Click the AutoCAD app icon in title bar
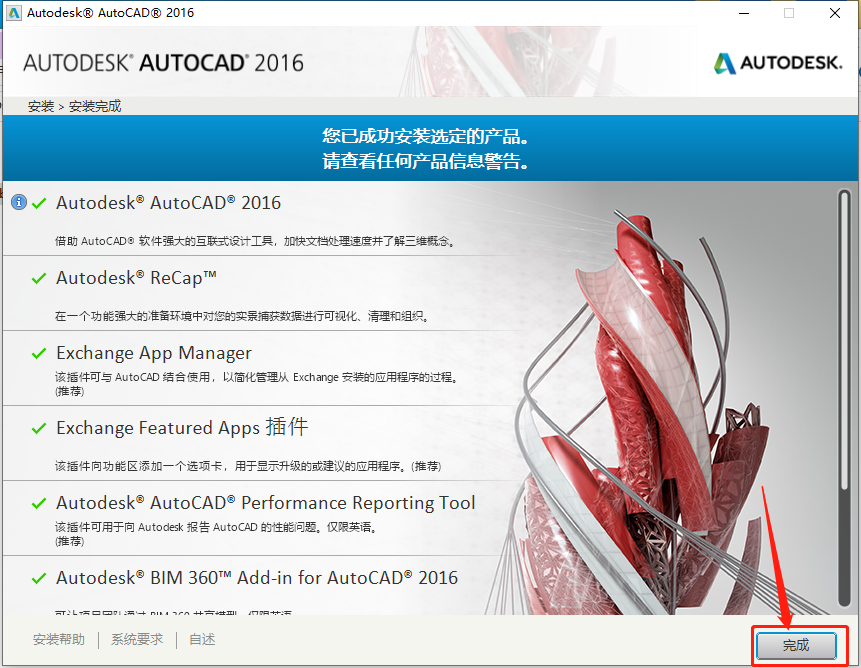The height and width of the screenshot is (668, 861). [13, 13]
